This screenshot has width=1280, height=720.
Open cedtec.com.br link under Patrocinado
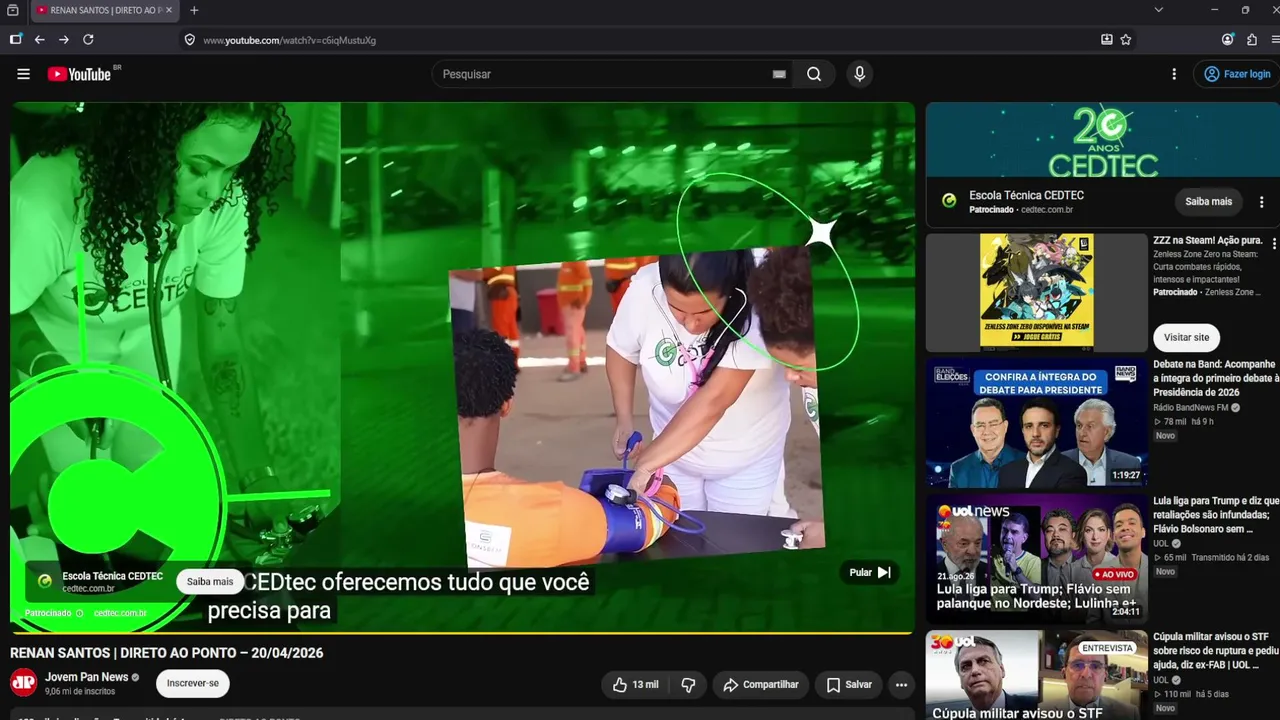120,613
